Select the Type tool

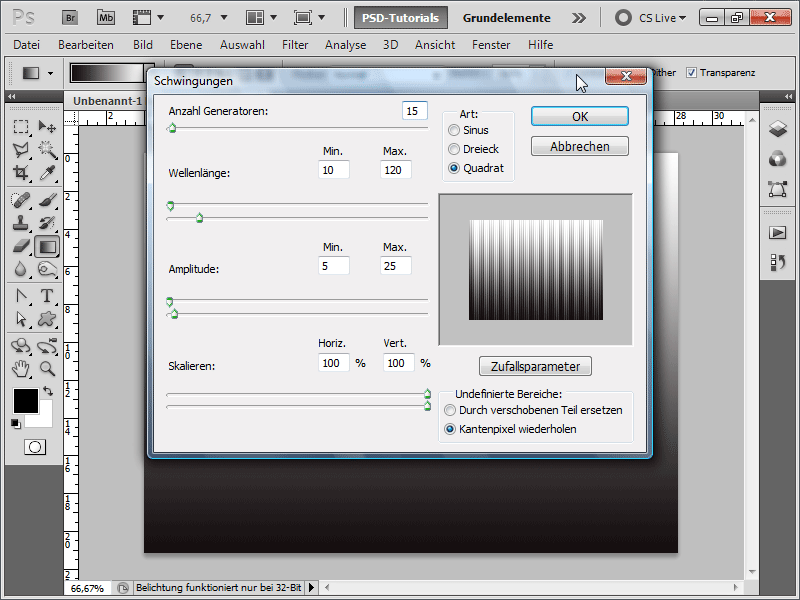pos(47,296)
